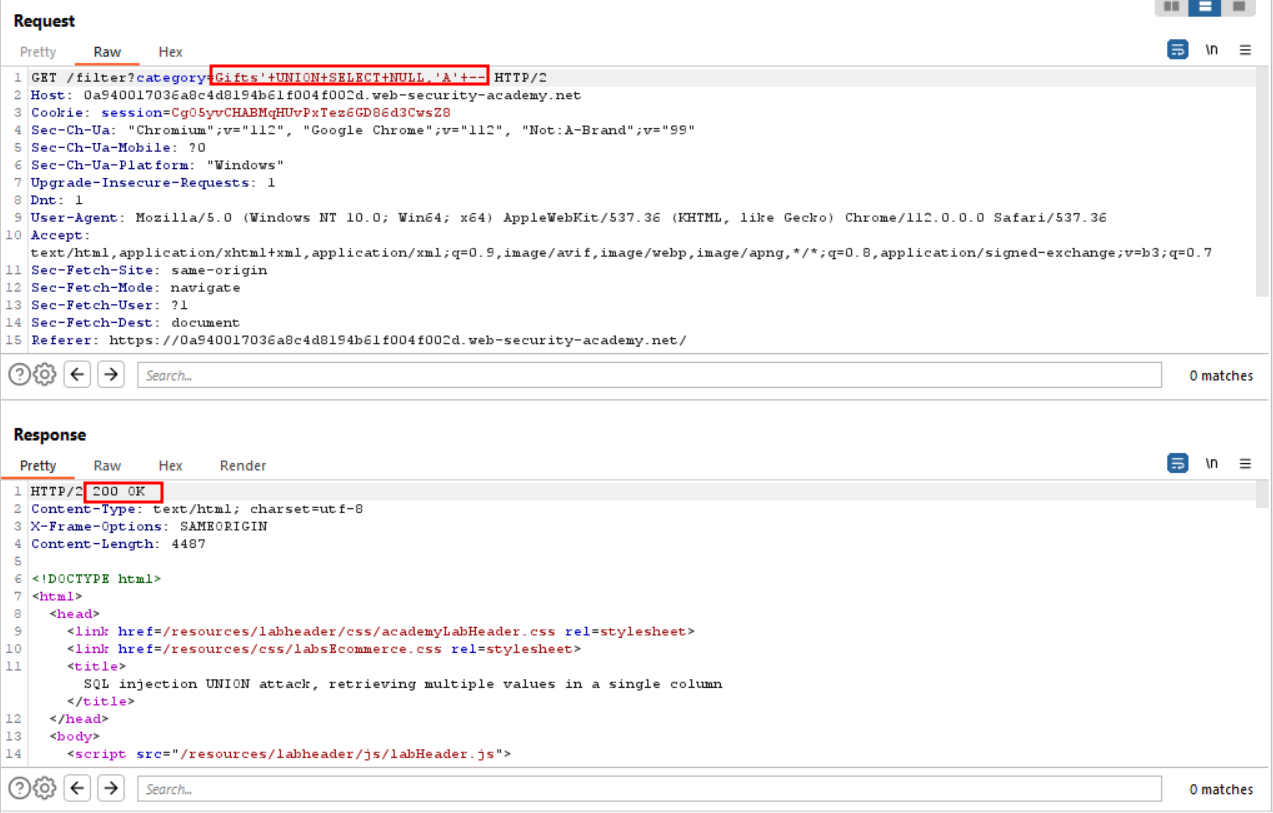The width and height of the screenshot is (1273, 813).
Task: Click the Upgrade-Insecure-Requests header line
Action: click(153, 183)
